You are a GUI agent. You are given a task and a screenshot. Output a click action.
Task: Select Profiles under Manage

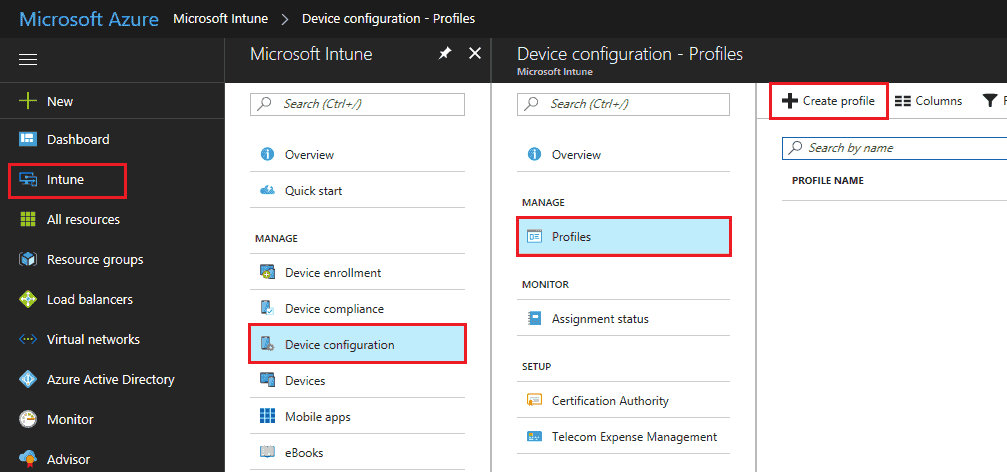(623, 236)
